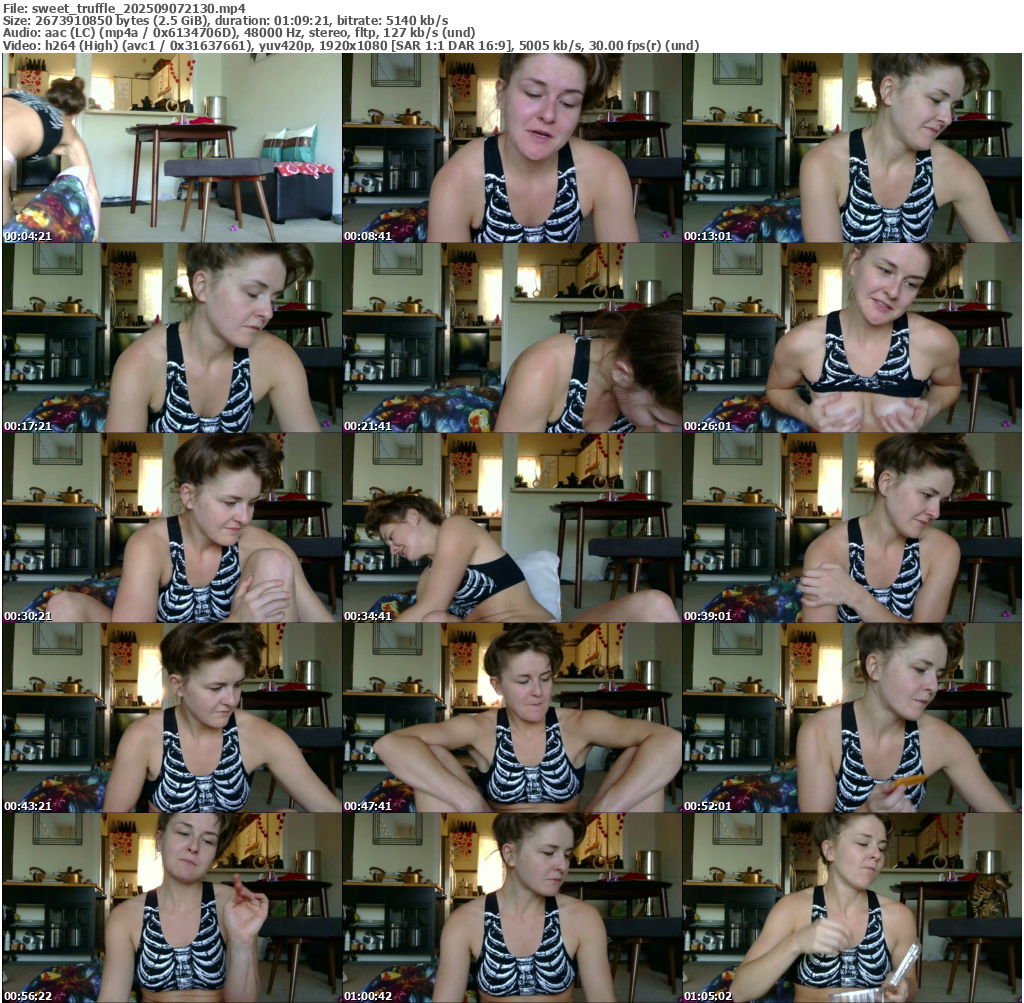Select the 00:47:41 frame
The image size is (1024, 1003).
click(511, 718)
